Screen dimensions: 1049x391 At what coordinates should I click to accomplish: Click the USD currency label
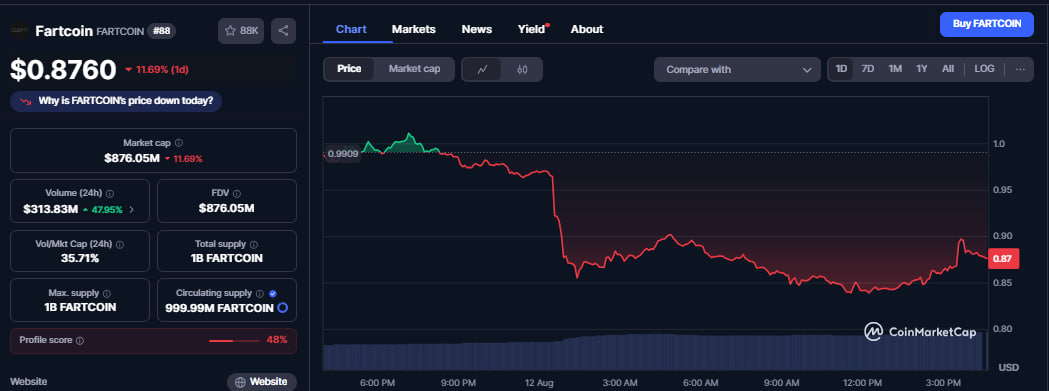(x=1008, y=368)
